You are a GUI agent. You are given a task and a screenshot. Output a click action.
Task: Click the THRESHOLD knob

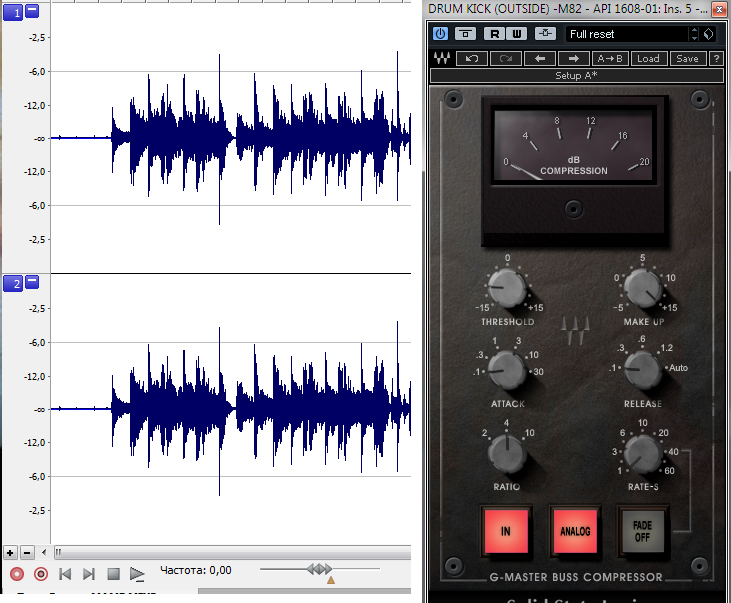[x=507, y=287]
